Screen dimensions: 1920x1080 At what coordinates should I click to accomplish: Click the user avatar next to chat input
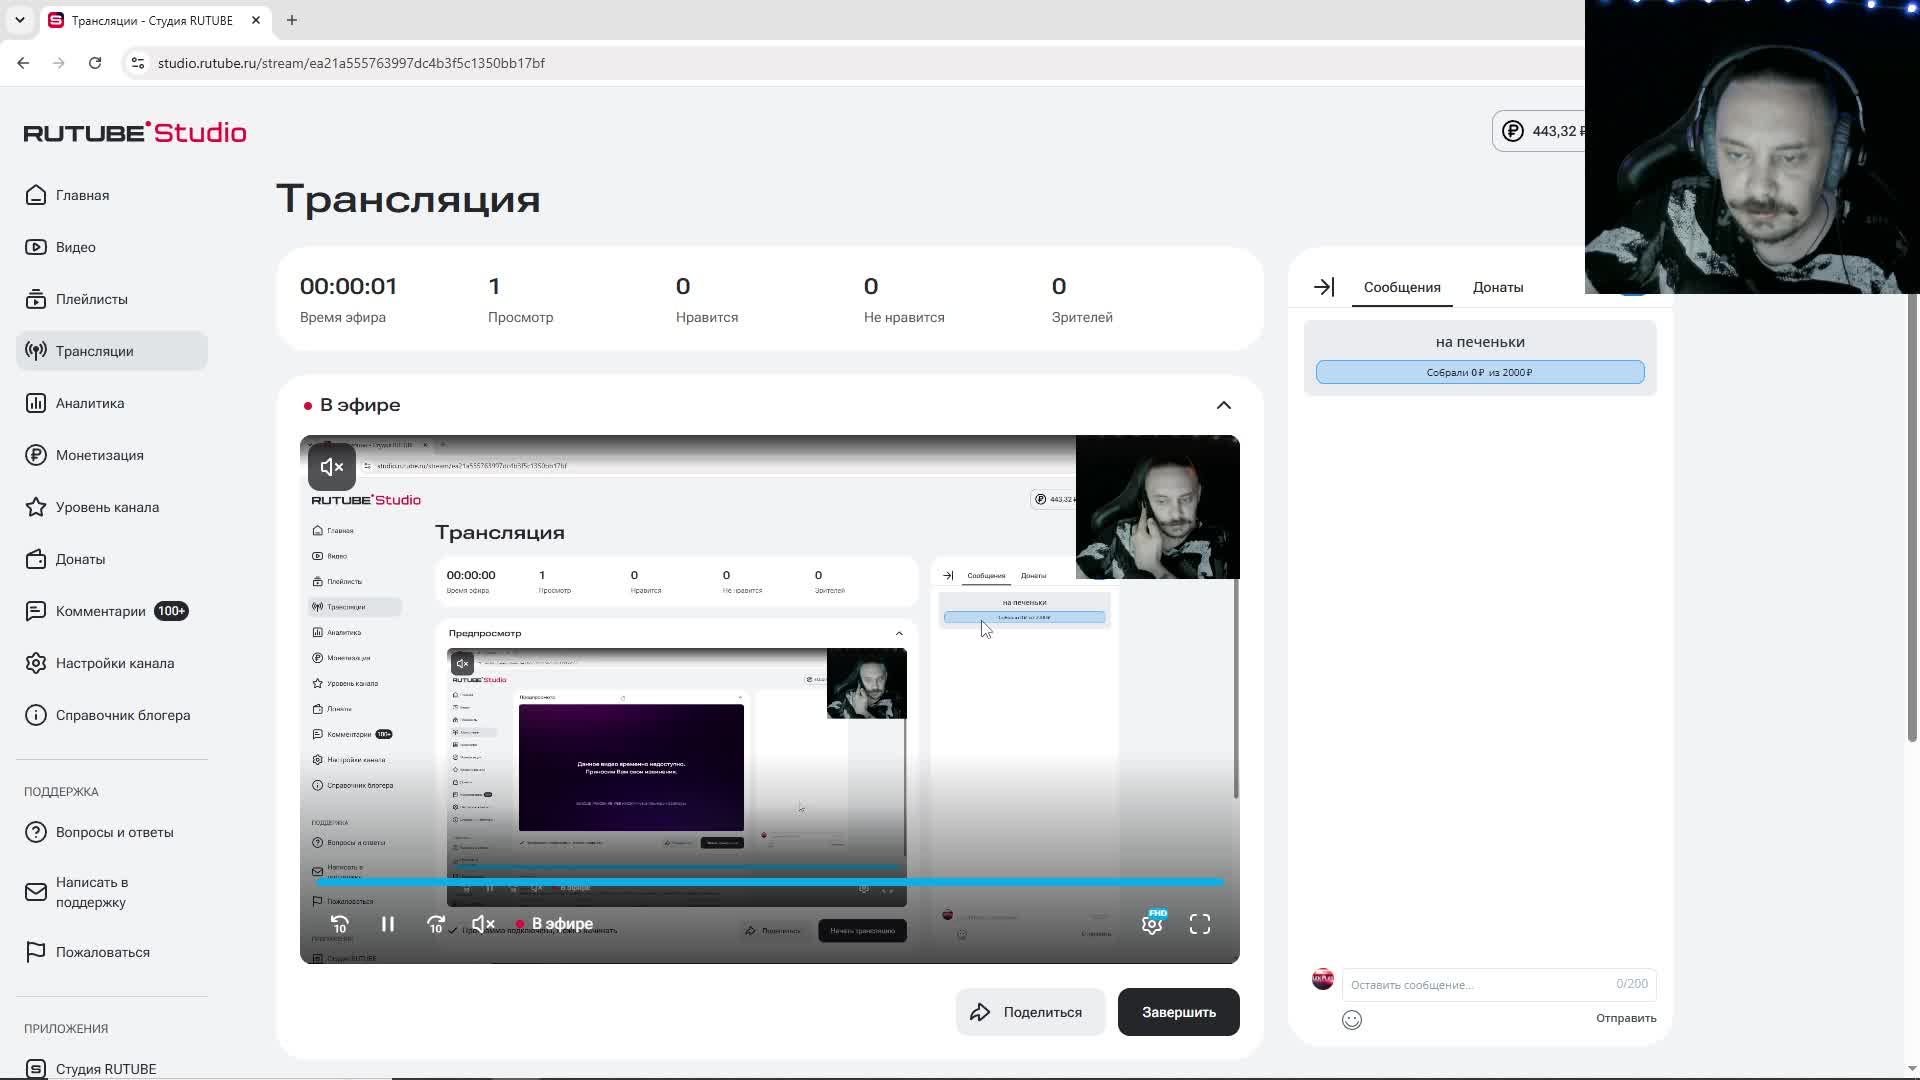click(1323, 979)
